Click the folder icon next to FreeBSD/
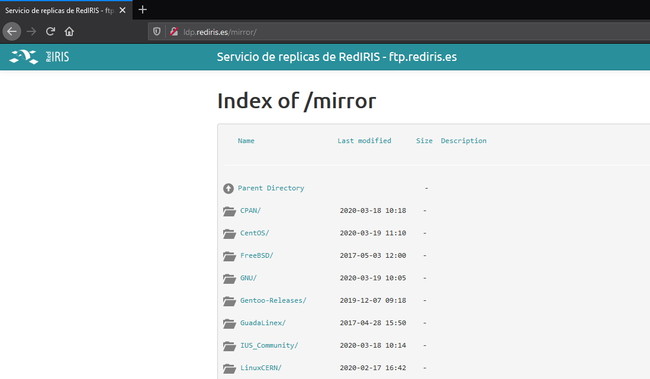The image size is (650, 379). point(229,256)
